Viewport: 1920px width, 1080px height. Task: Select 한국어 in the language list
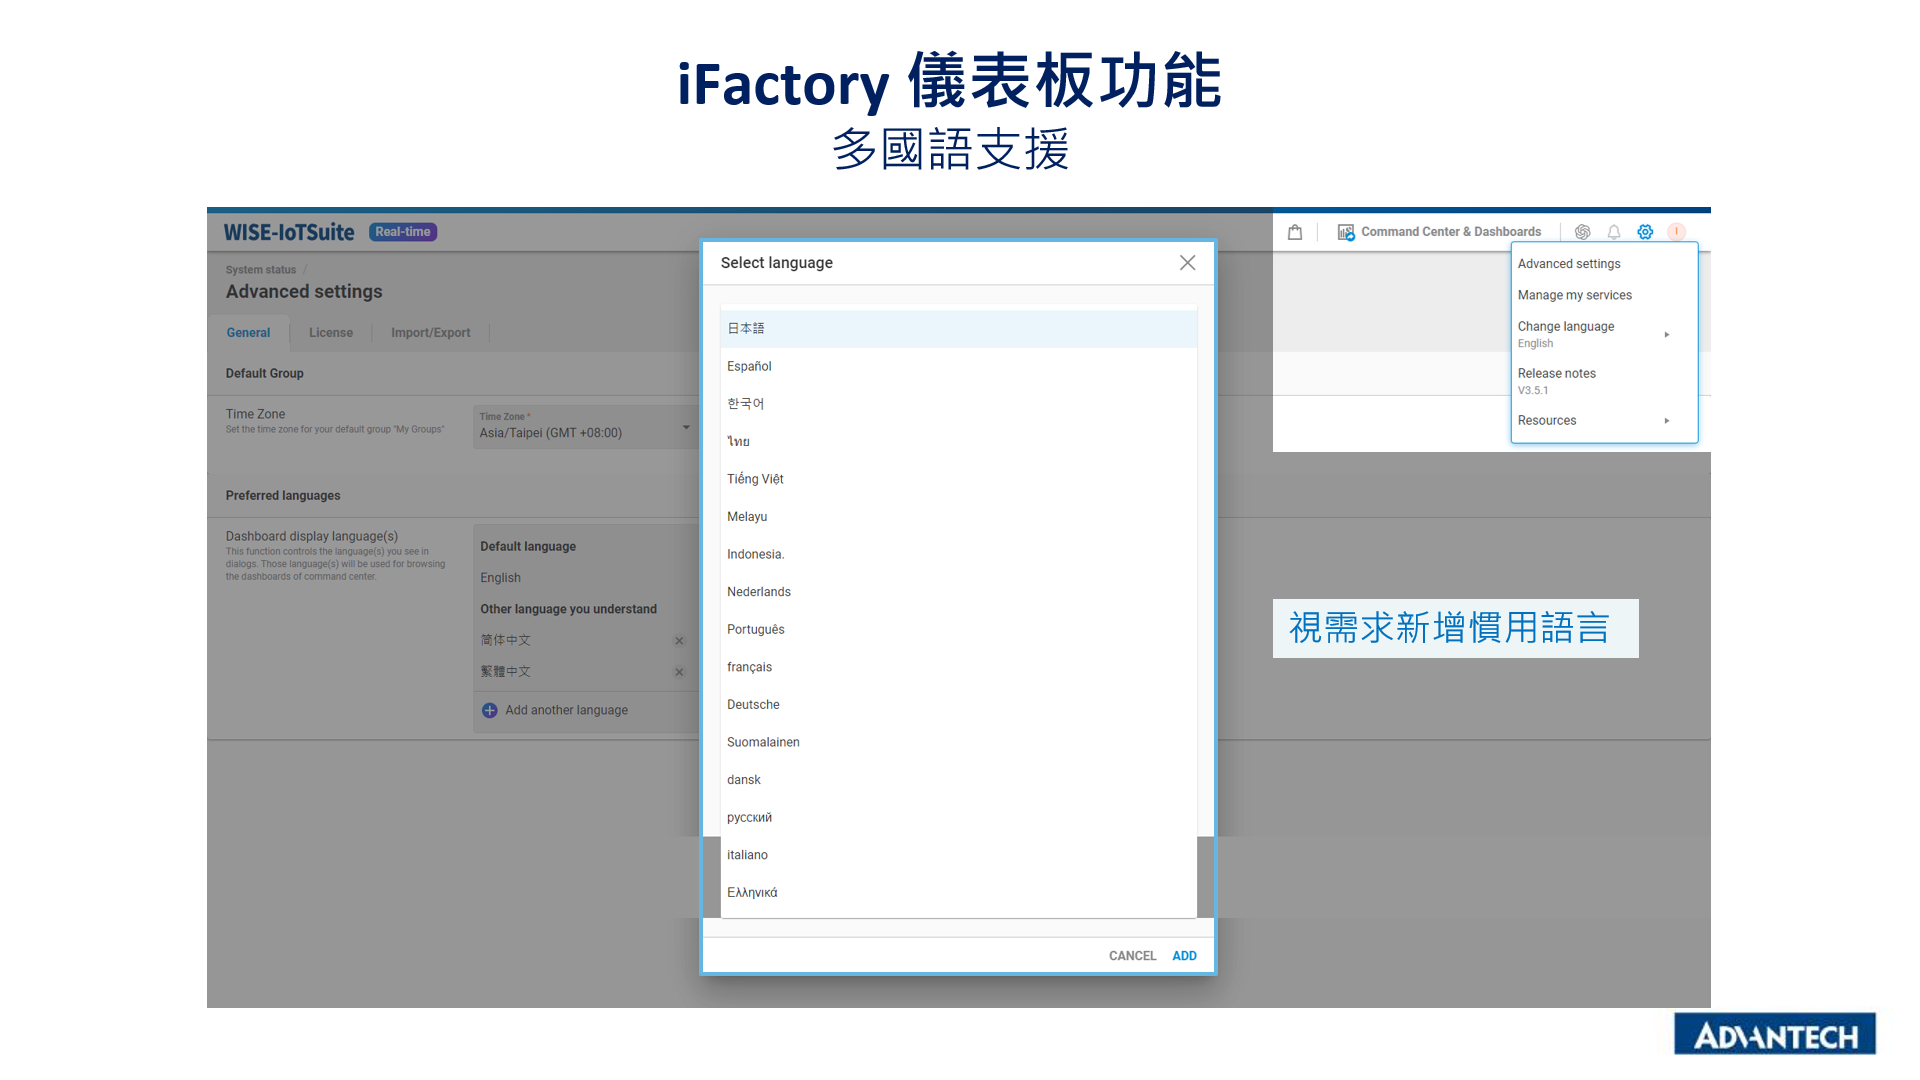(x=958, y=404)
